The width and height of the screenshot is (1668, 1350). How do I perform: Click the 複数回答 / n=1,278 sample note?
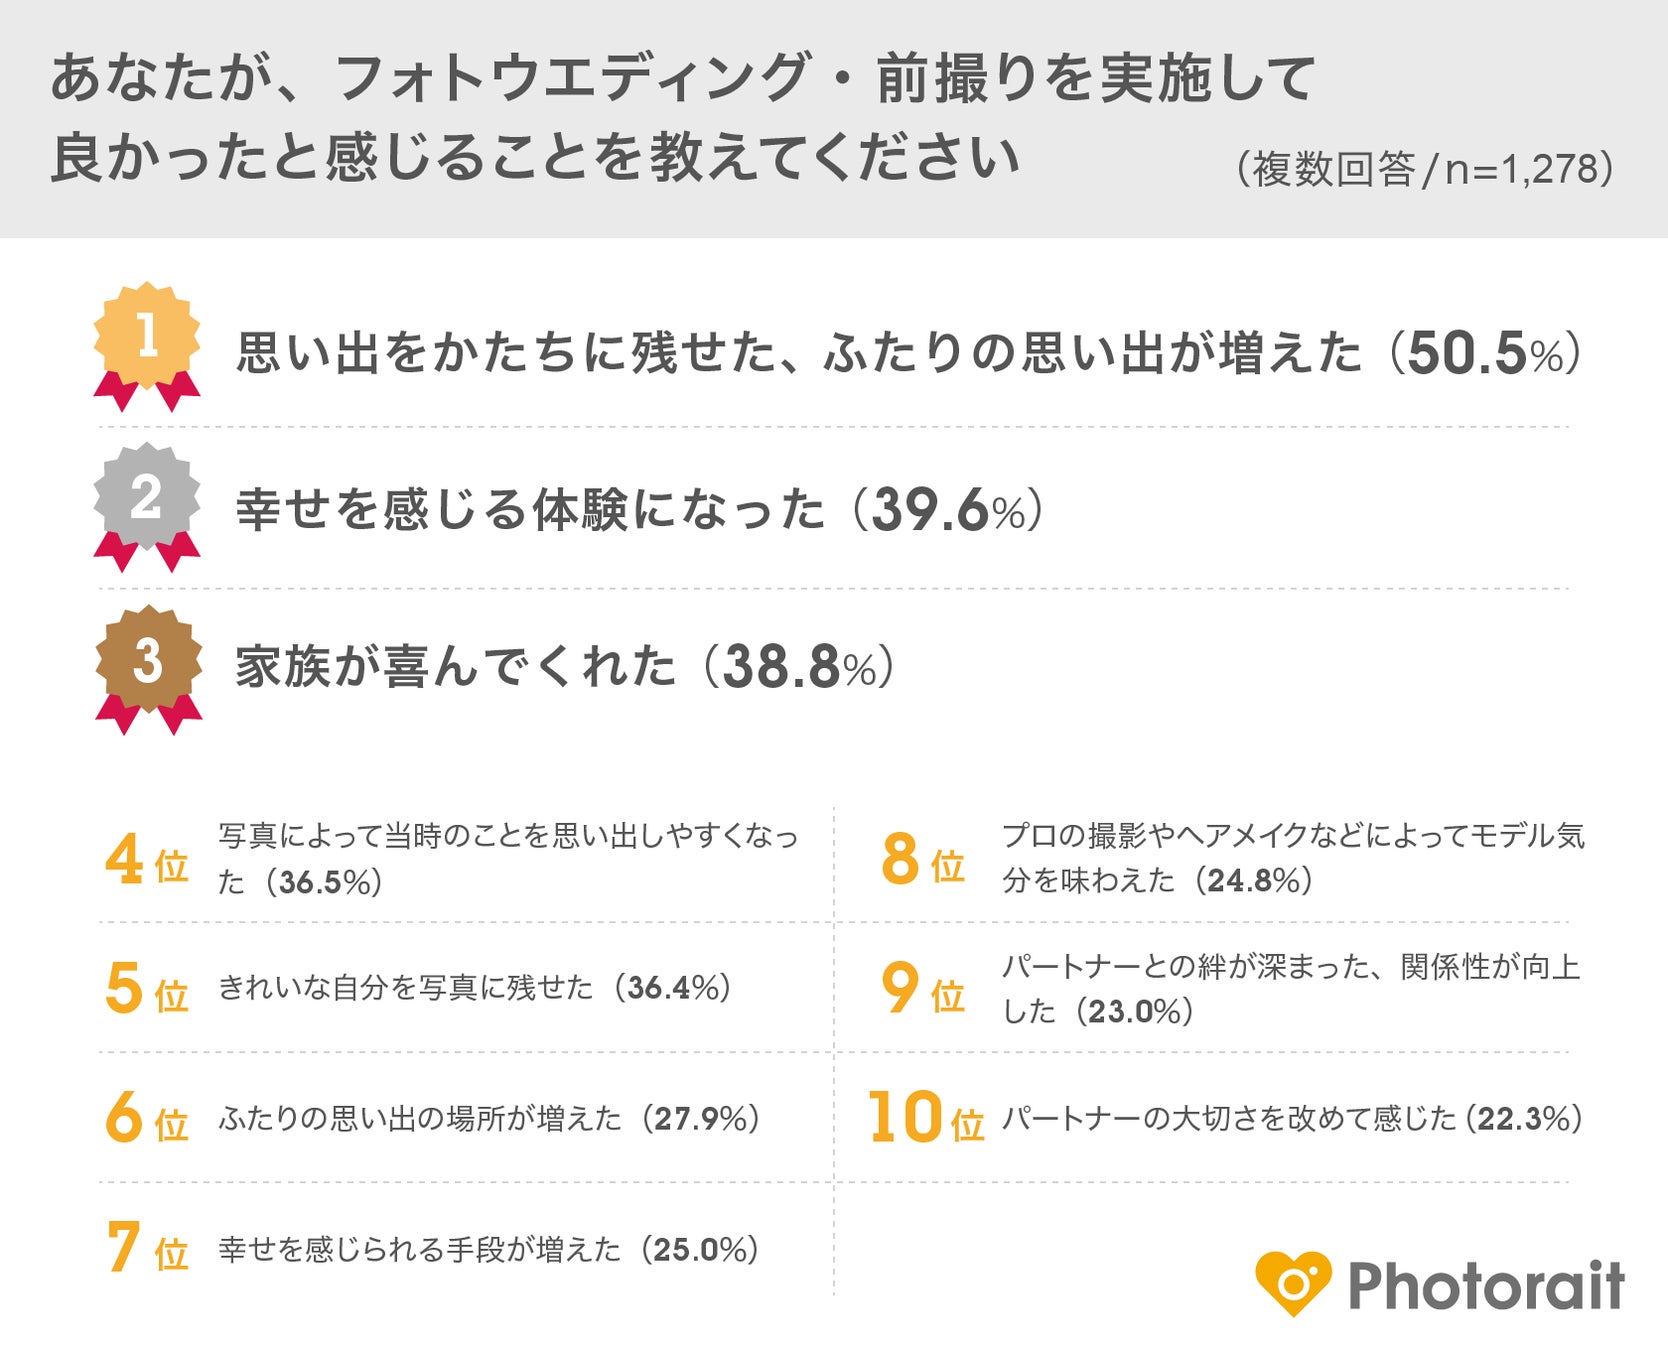(x=1424, y=169)
